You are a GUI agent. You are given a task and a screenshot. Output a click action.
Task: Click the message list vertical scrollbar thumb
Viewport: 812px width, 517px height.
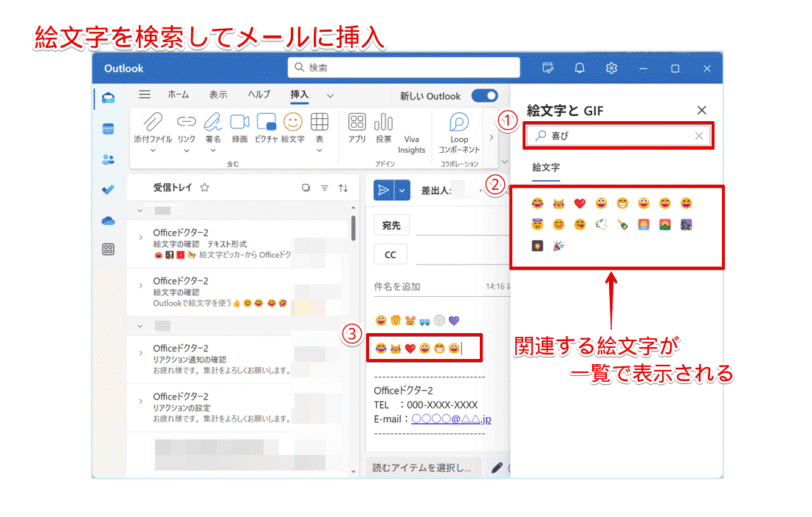pyautogui.click(x=354, y=228)
